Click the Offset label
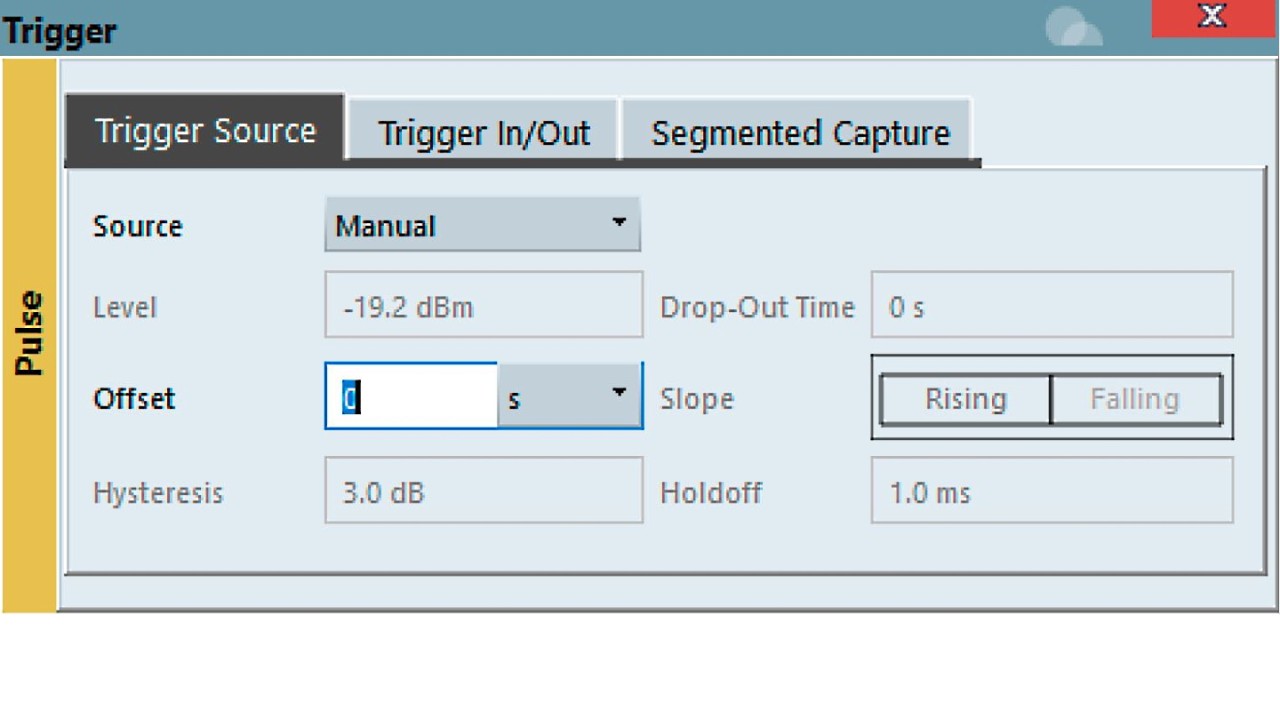This screenshot has height=720, width=1280. [x=134, y=398]
